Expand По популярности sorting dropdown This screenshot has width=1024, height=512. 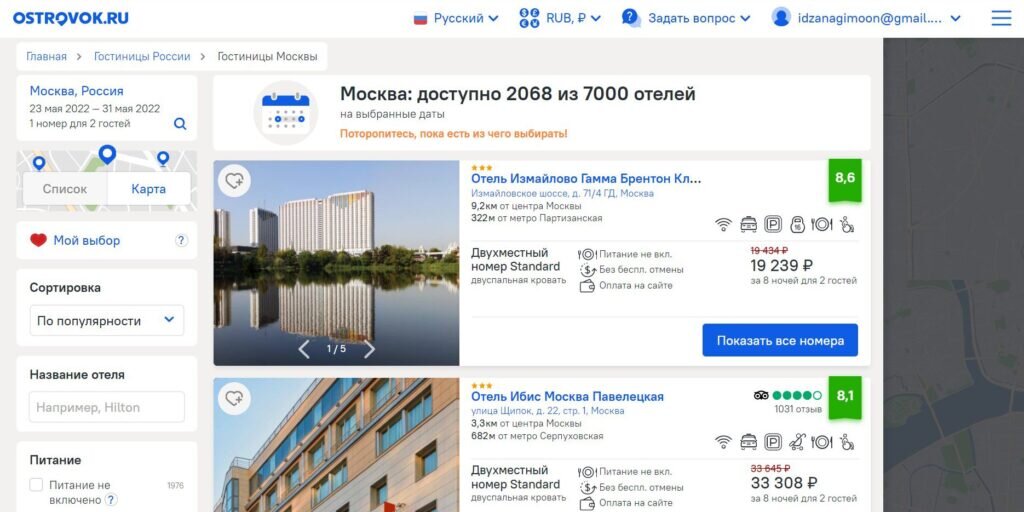pos(106,321)
